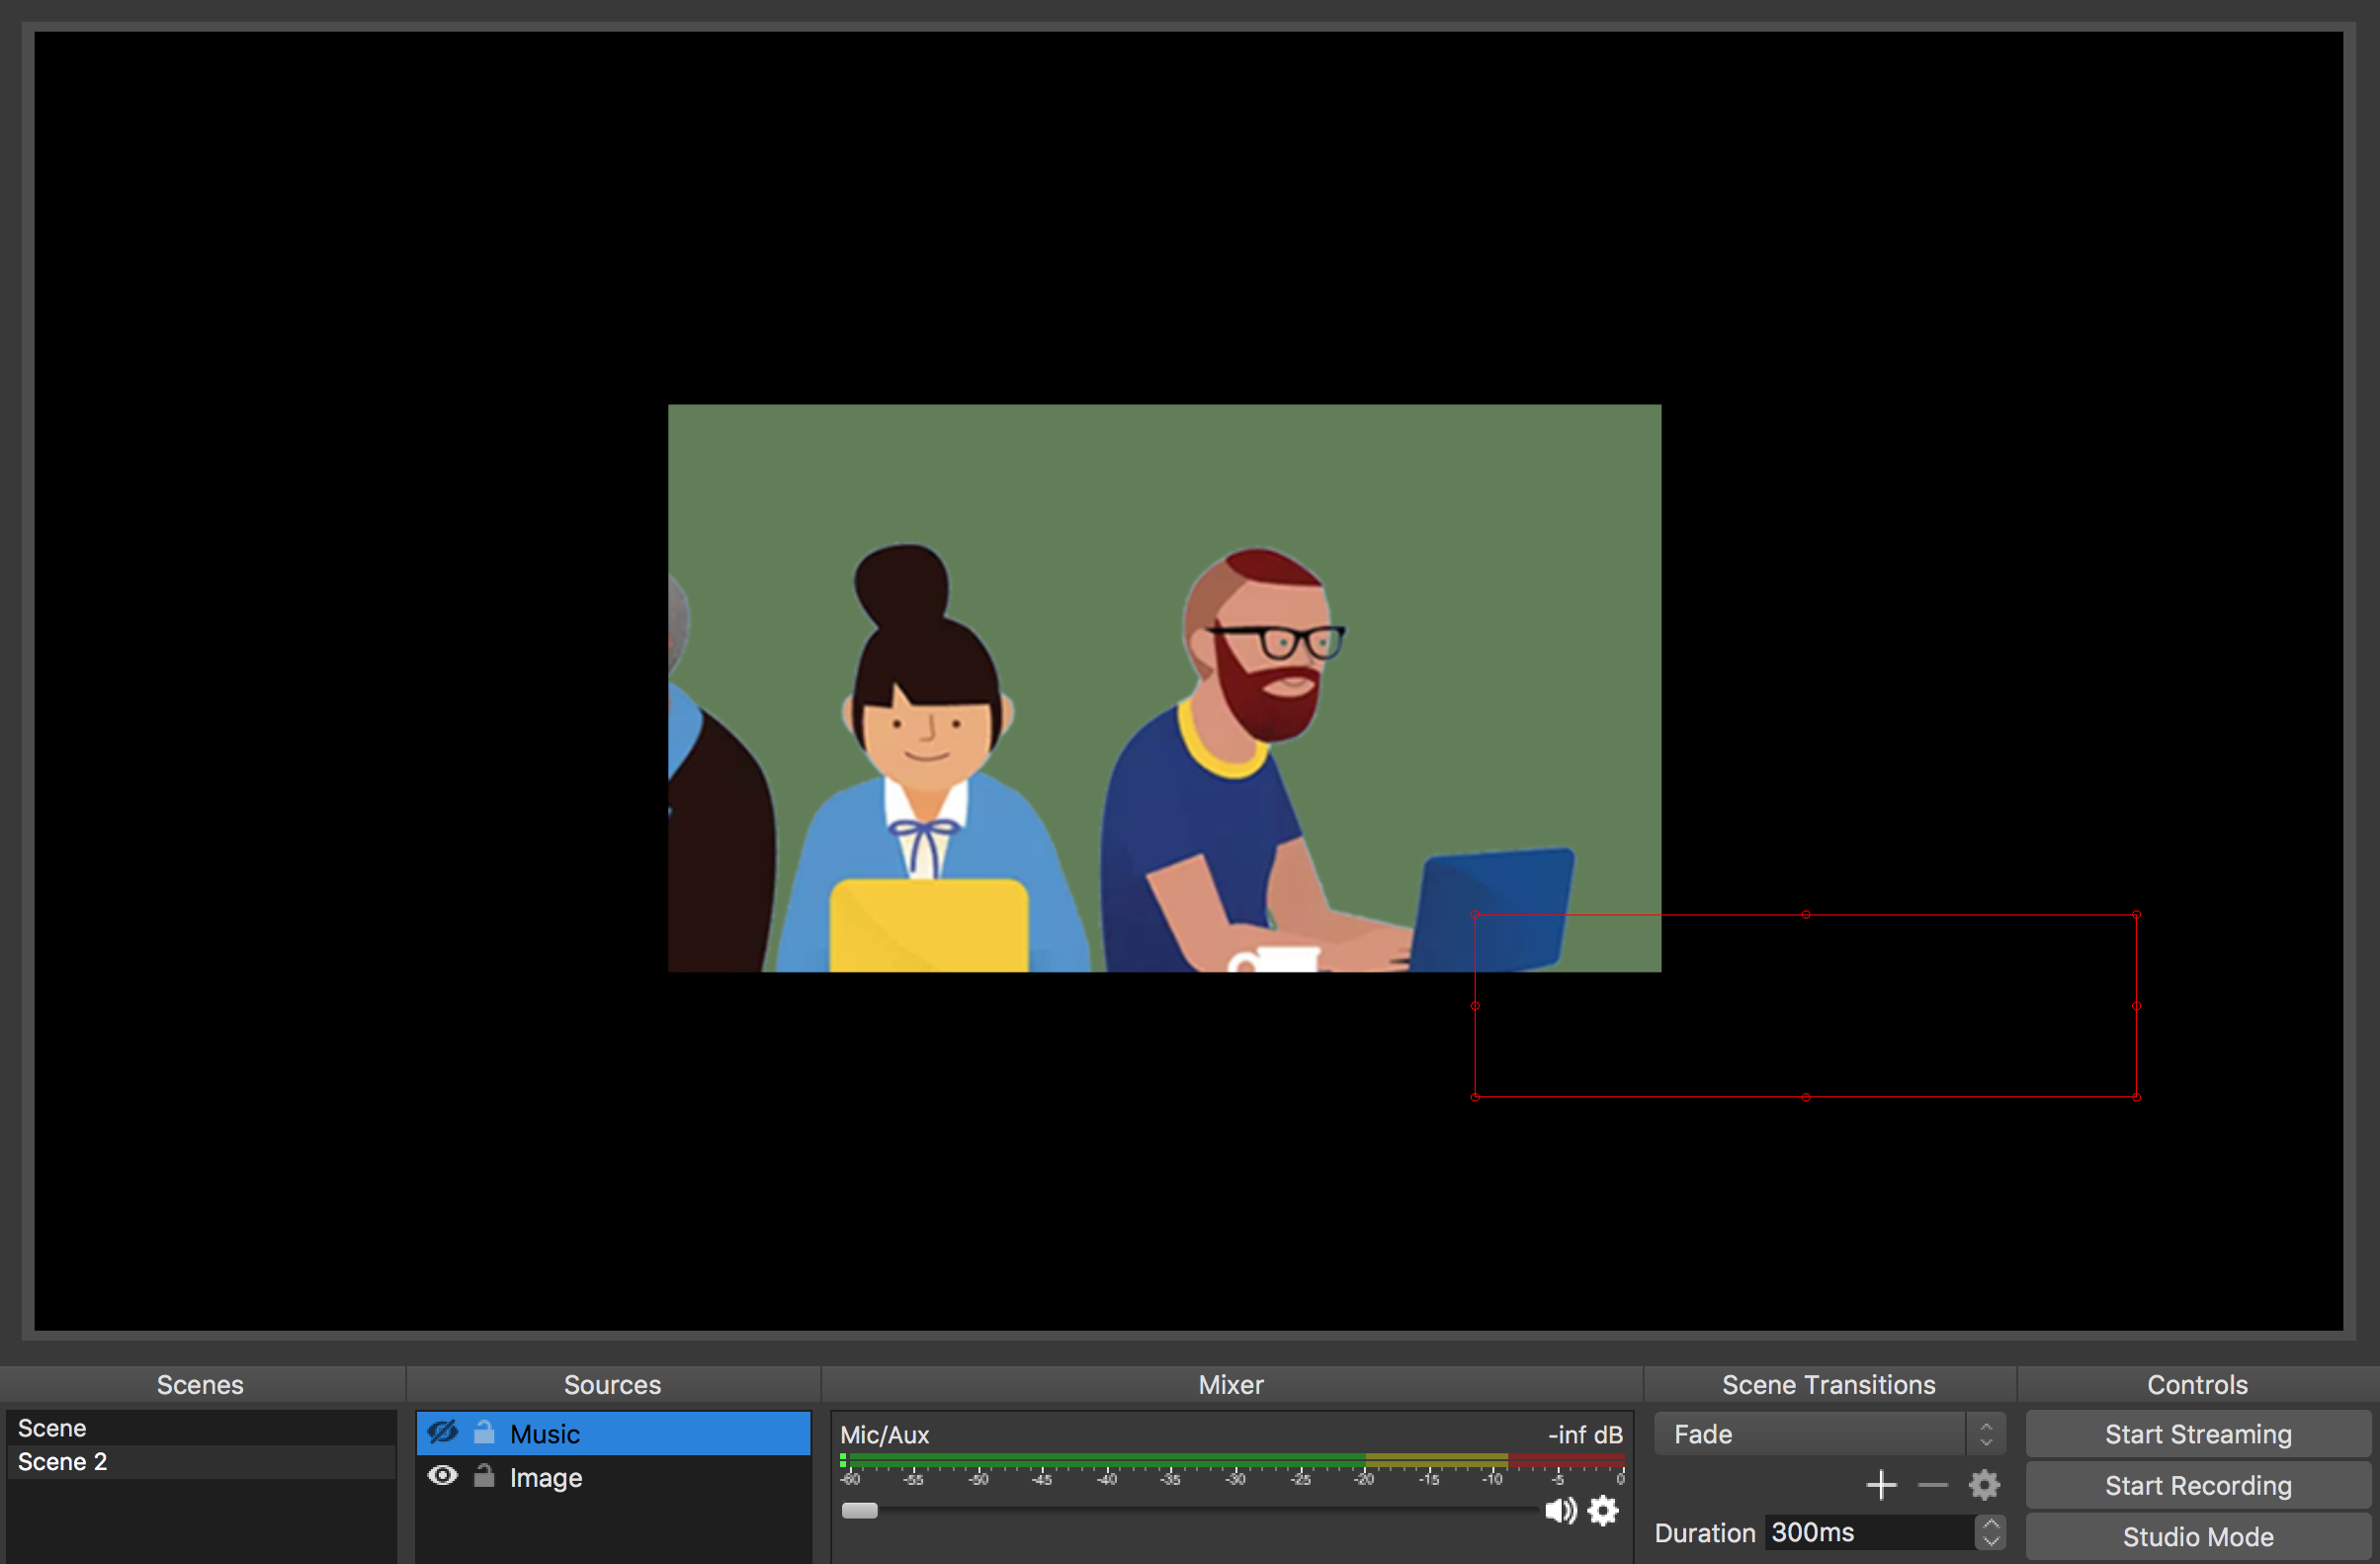
Task: Select Scene 2 in the Scenes list
Action: pyautogui.click(x=62, y=1461)
